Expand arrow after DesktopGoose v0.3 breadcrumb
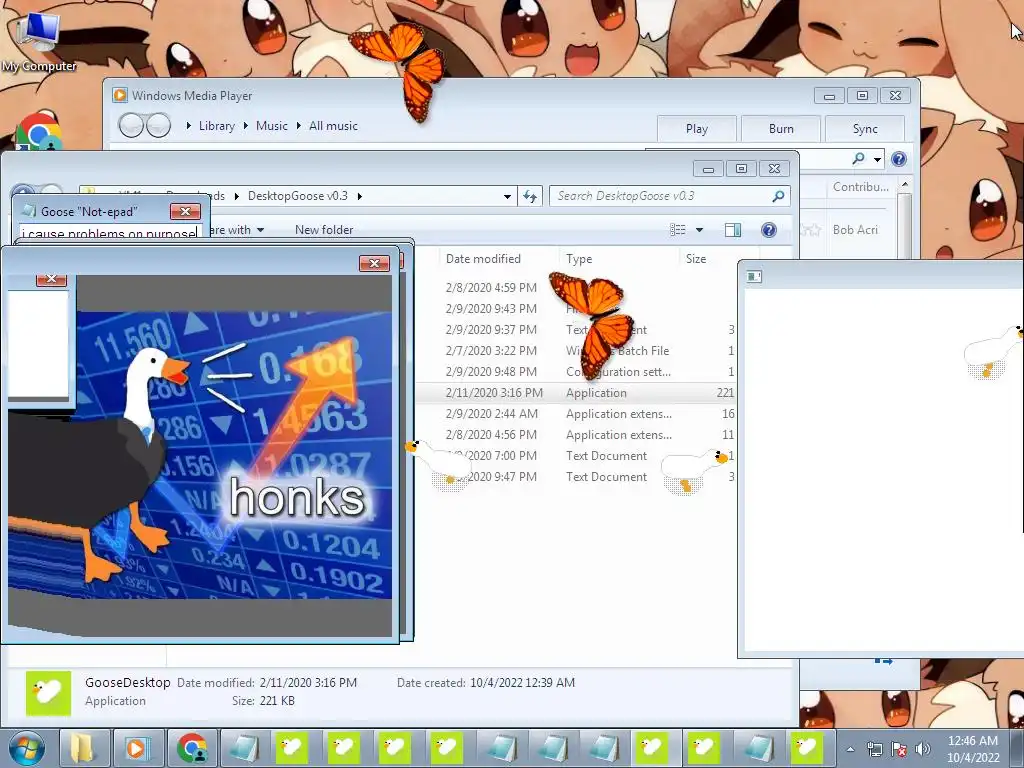The width and height of the screenshot is (1024, 768). click(360, 196)
